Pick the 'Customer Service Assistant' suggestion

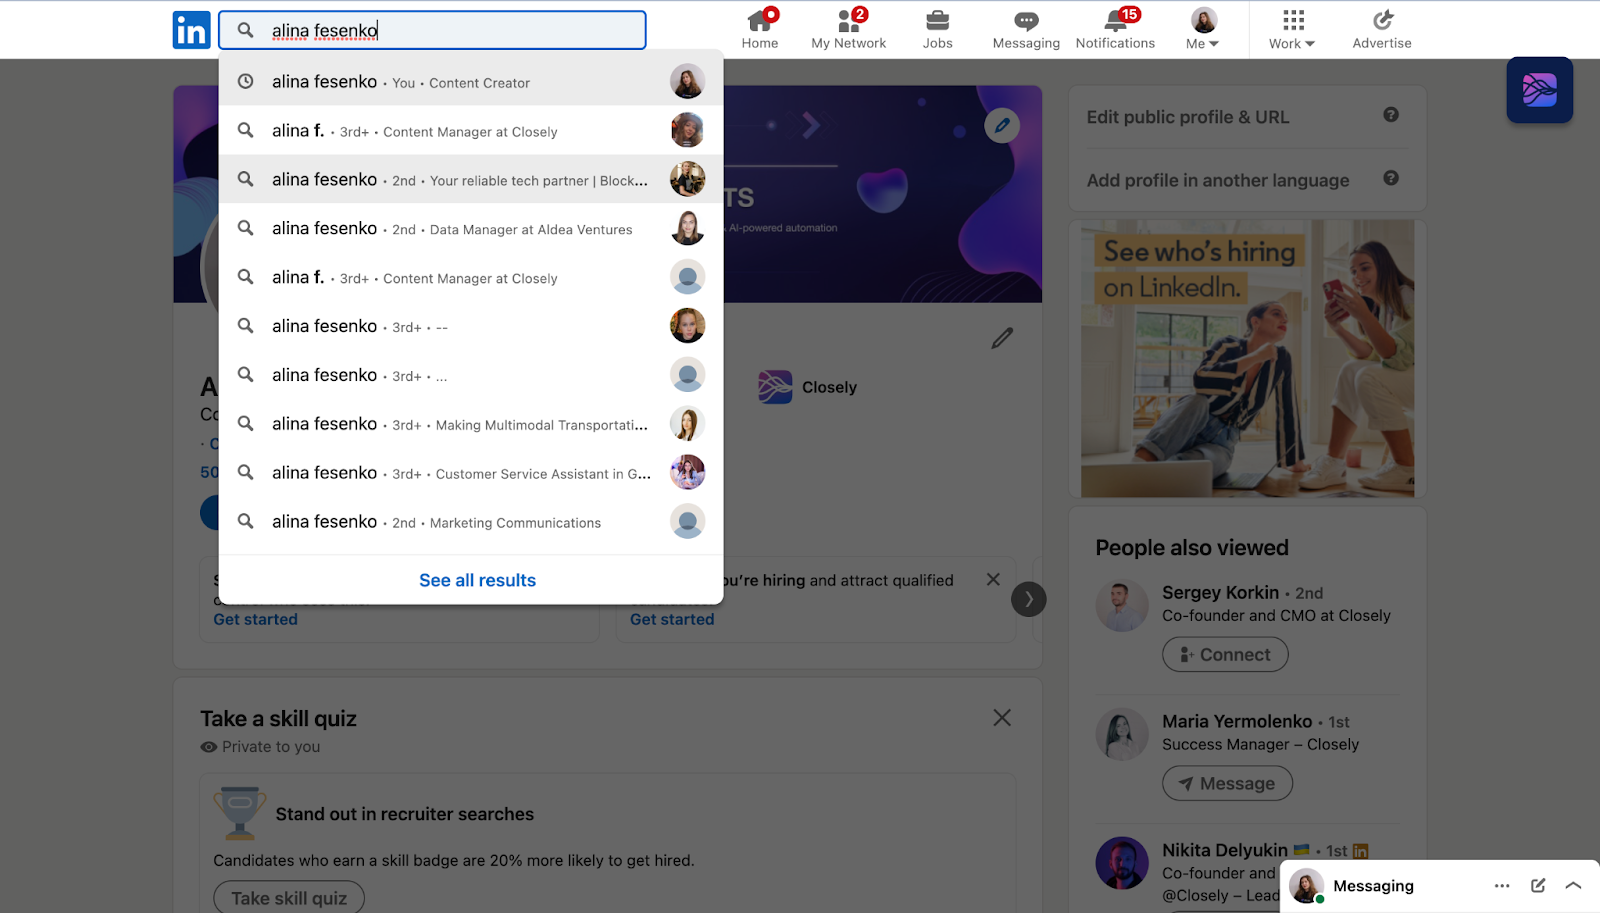click(x=471, y=473)
